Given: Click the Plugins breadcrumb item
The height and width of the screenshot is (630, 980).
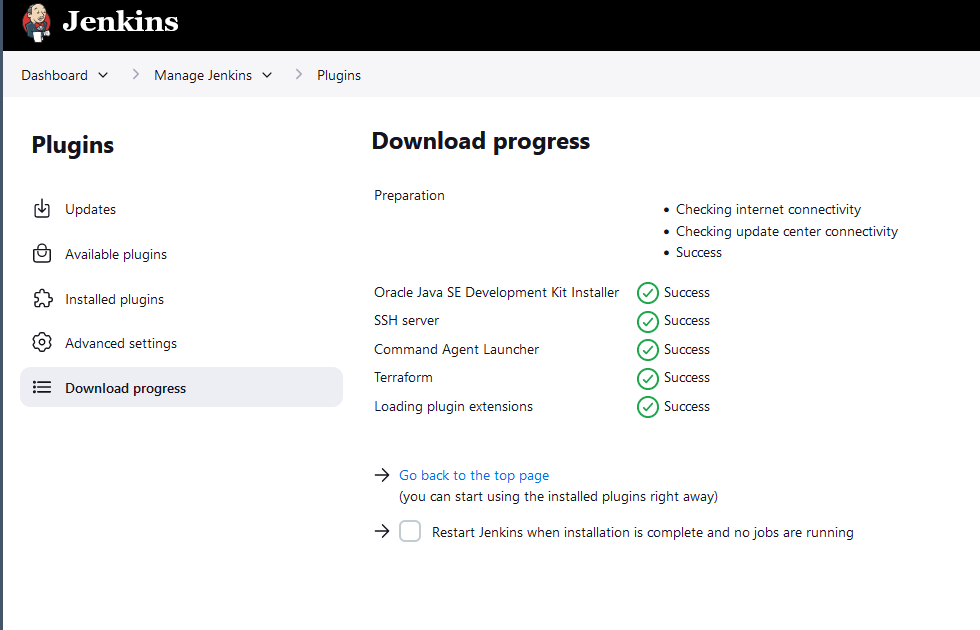Looking at the screenshot, I should [339, 75].
